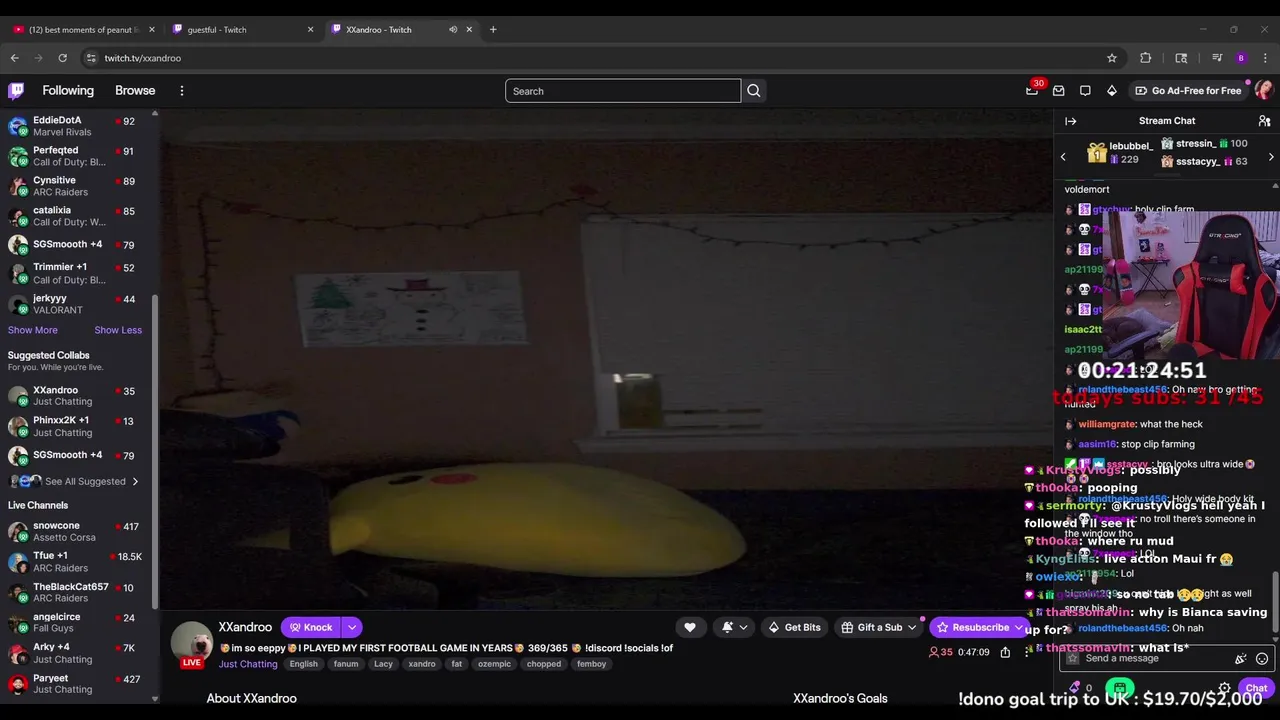Click the search magnifier button
1280x720 pixels.
click(x=754, y=91)
